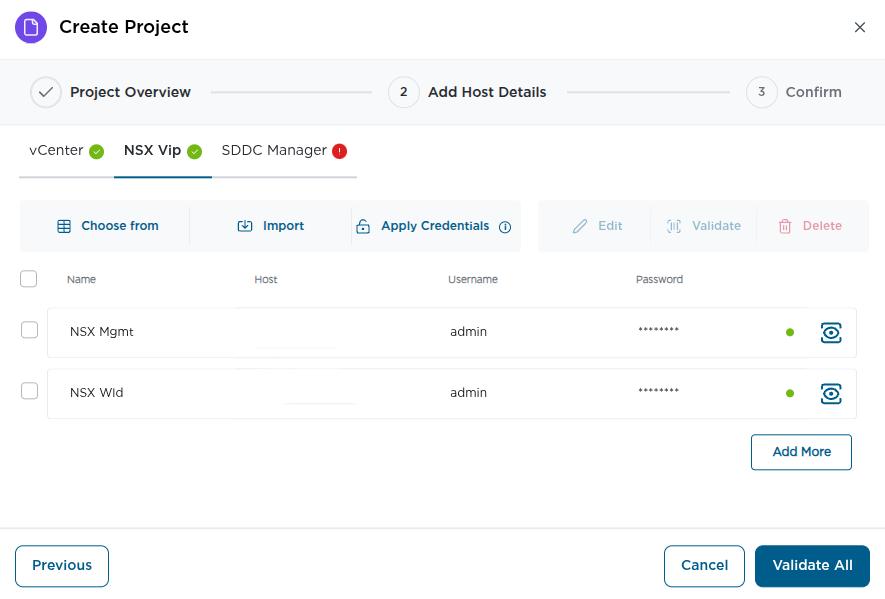Screen dimensions: 885x599
Task: Reveal the NSX Mgmt password
Action: tap(831, 332)
